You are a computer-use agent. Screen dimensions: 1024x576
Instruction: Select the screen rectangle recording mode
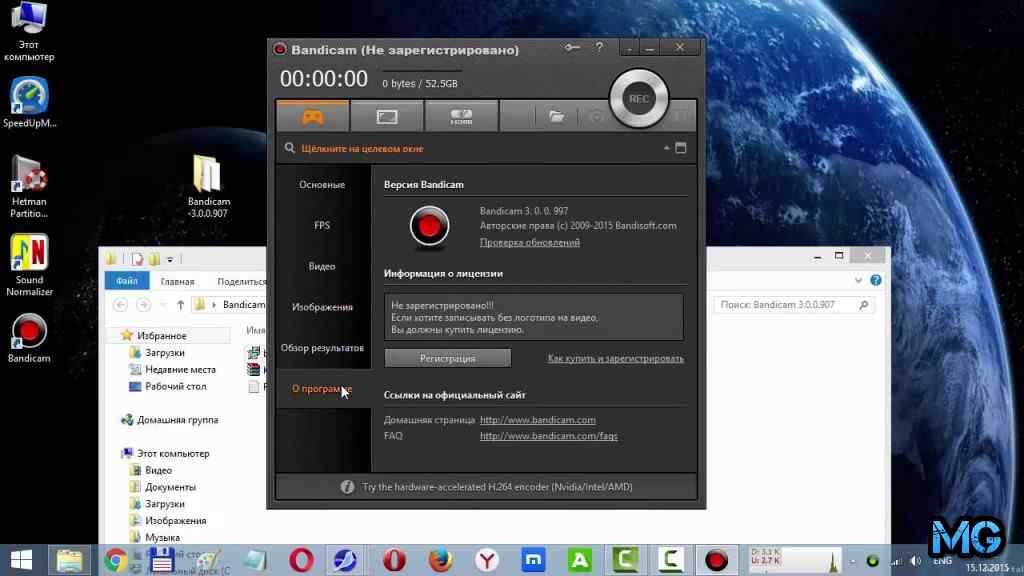coord(387,117)
